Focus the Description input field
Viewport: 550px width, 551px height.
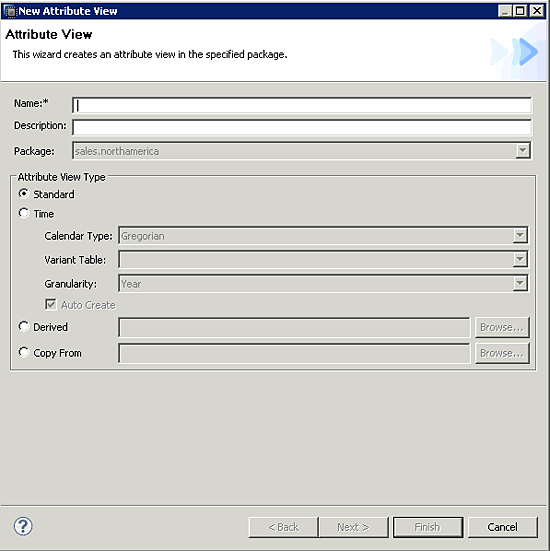302,127
